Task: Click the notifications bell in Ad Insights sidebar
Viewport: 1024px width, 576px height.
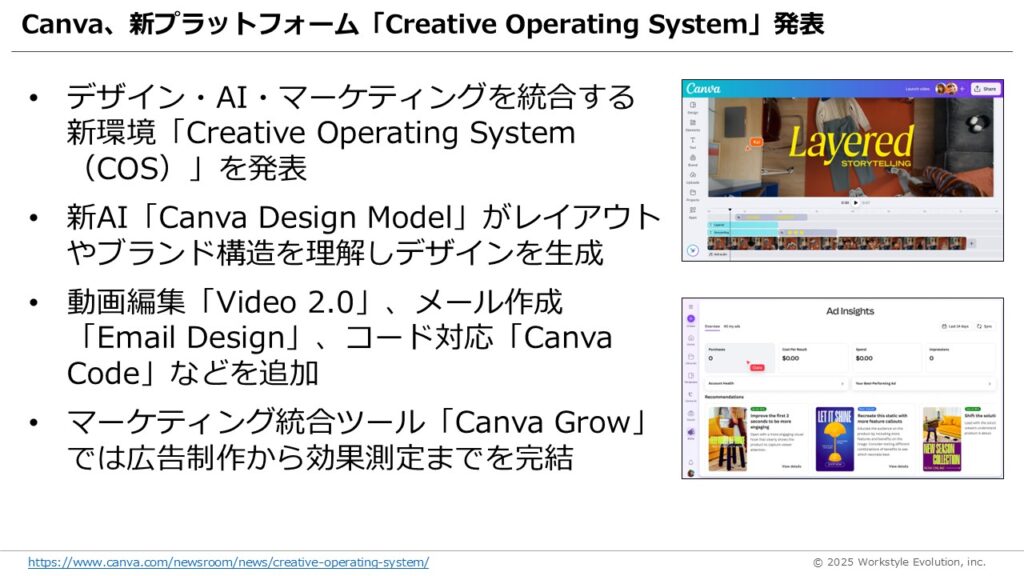Action: (691, 461)
